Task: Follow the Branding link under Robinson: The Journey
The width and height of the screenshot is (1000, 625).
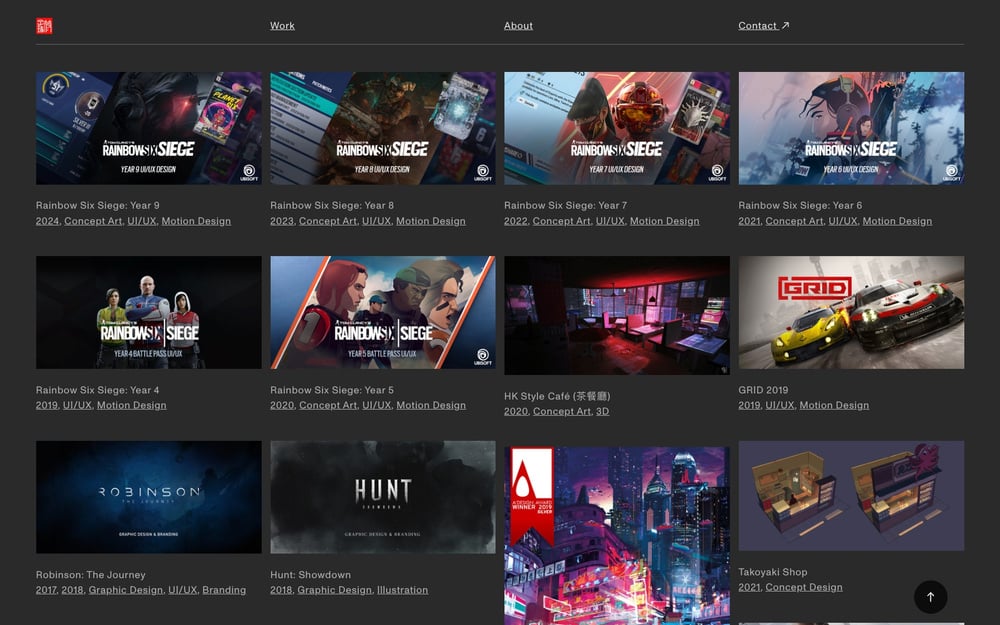Action: coord(224,590)
